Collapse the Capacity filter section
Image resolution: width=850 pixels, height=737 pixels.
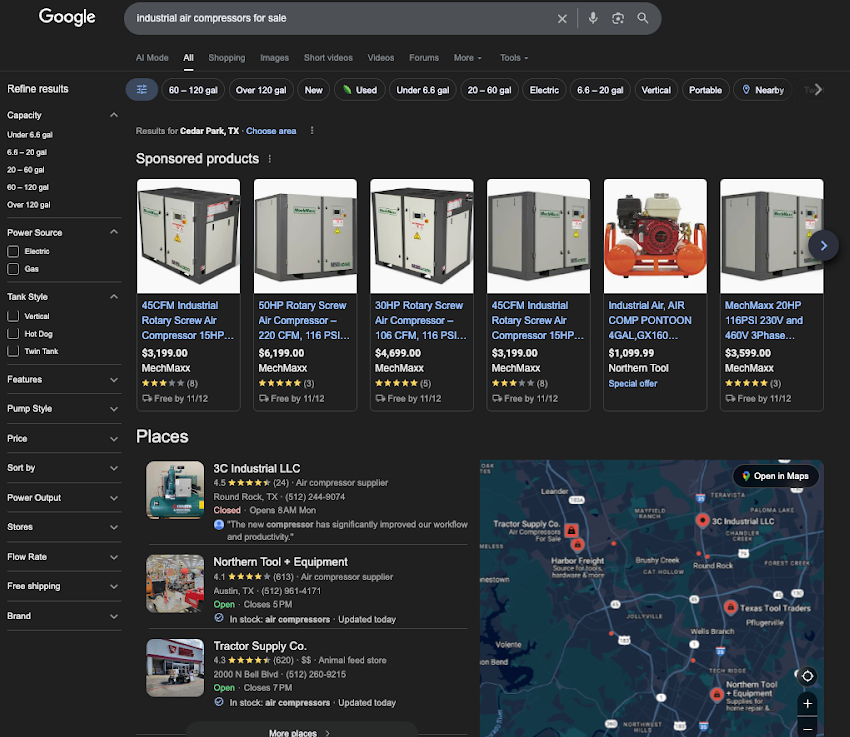click(113, 115)
